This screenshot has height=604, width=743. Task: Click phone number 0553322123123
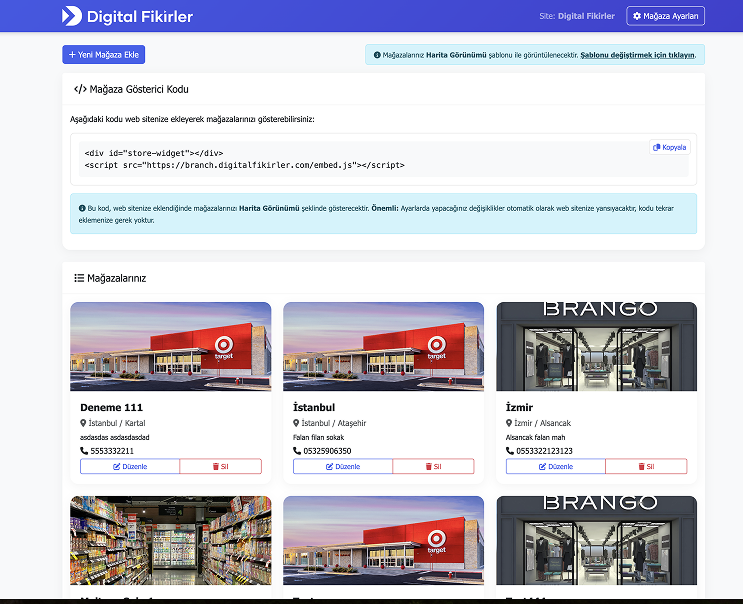pyautogui.click(x=544, y=451)
